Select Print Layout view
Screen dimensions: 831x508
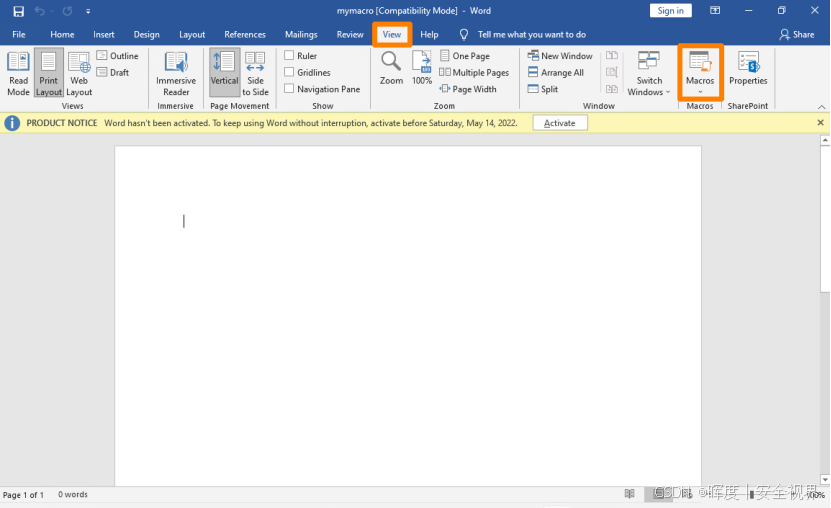tap(49, 74)
